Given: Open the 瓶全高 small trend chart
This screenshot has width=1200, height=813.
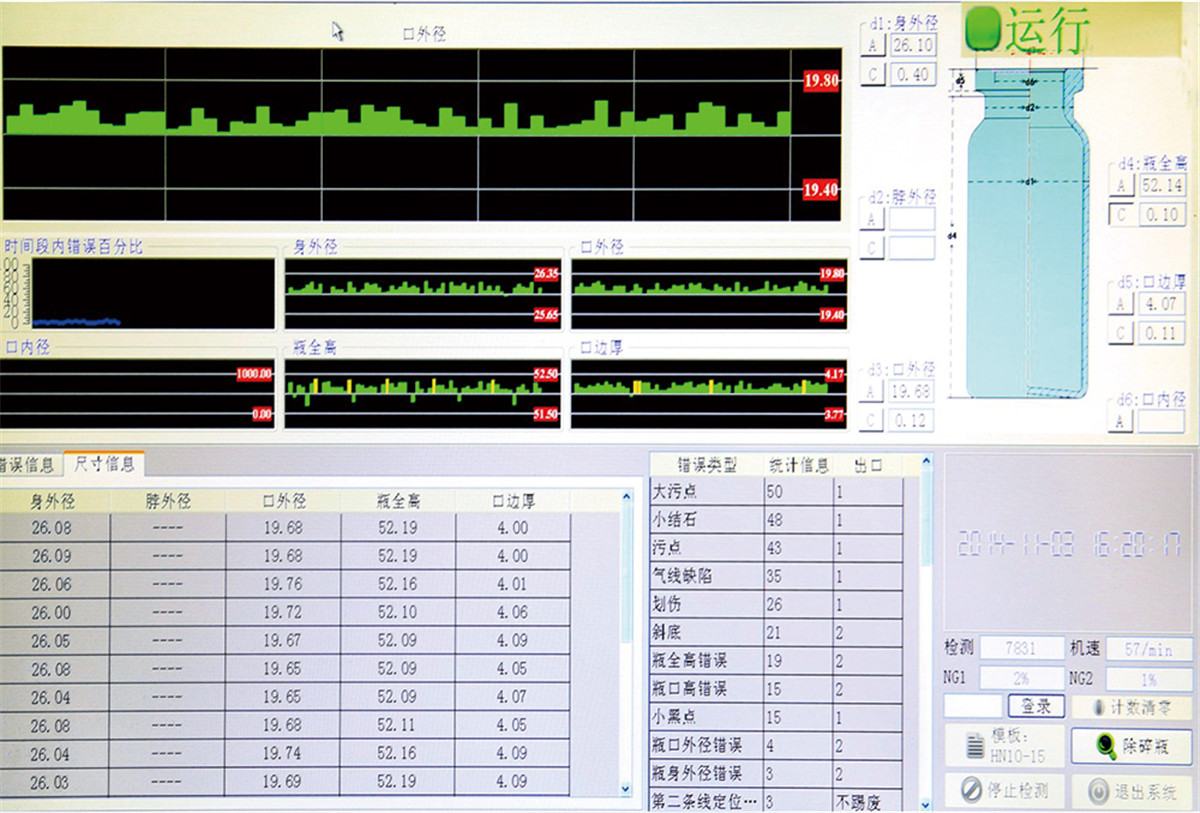Looking at the screenshot, I should pos(422,394).
